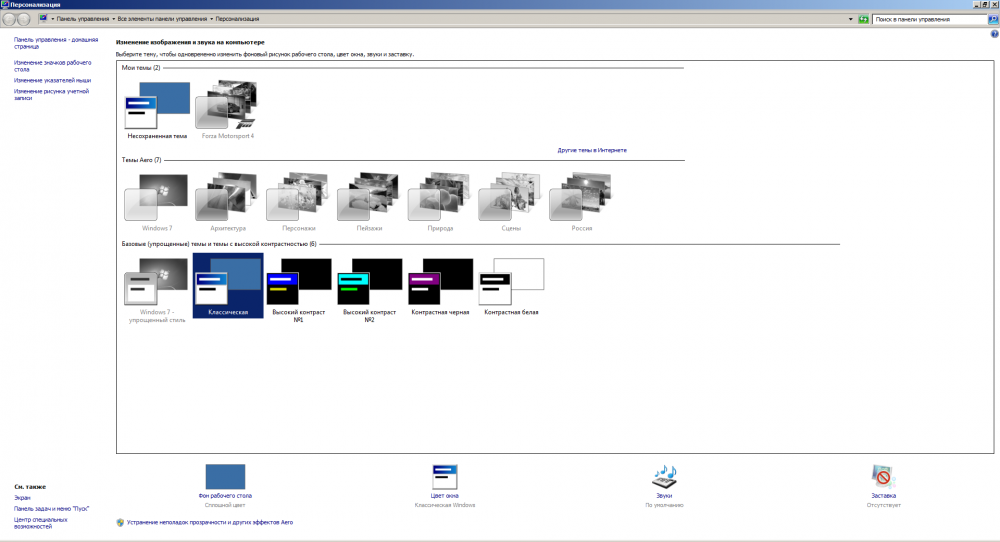Click Устранение неполадок прозрачности Aero link
This screenshot has width=1000, height=542.
pos(209,522)
